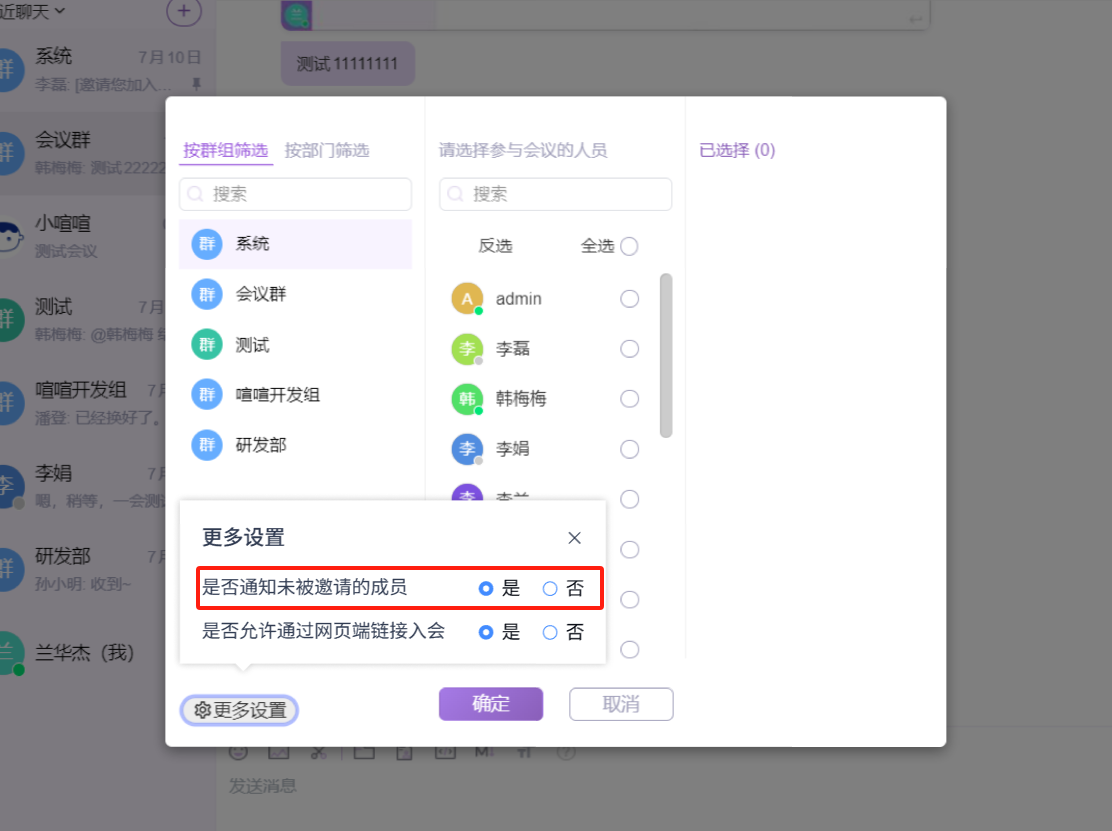Click the 会议群 group avatar icon
Screen dimensions: 1112x831
click(206, 295)
